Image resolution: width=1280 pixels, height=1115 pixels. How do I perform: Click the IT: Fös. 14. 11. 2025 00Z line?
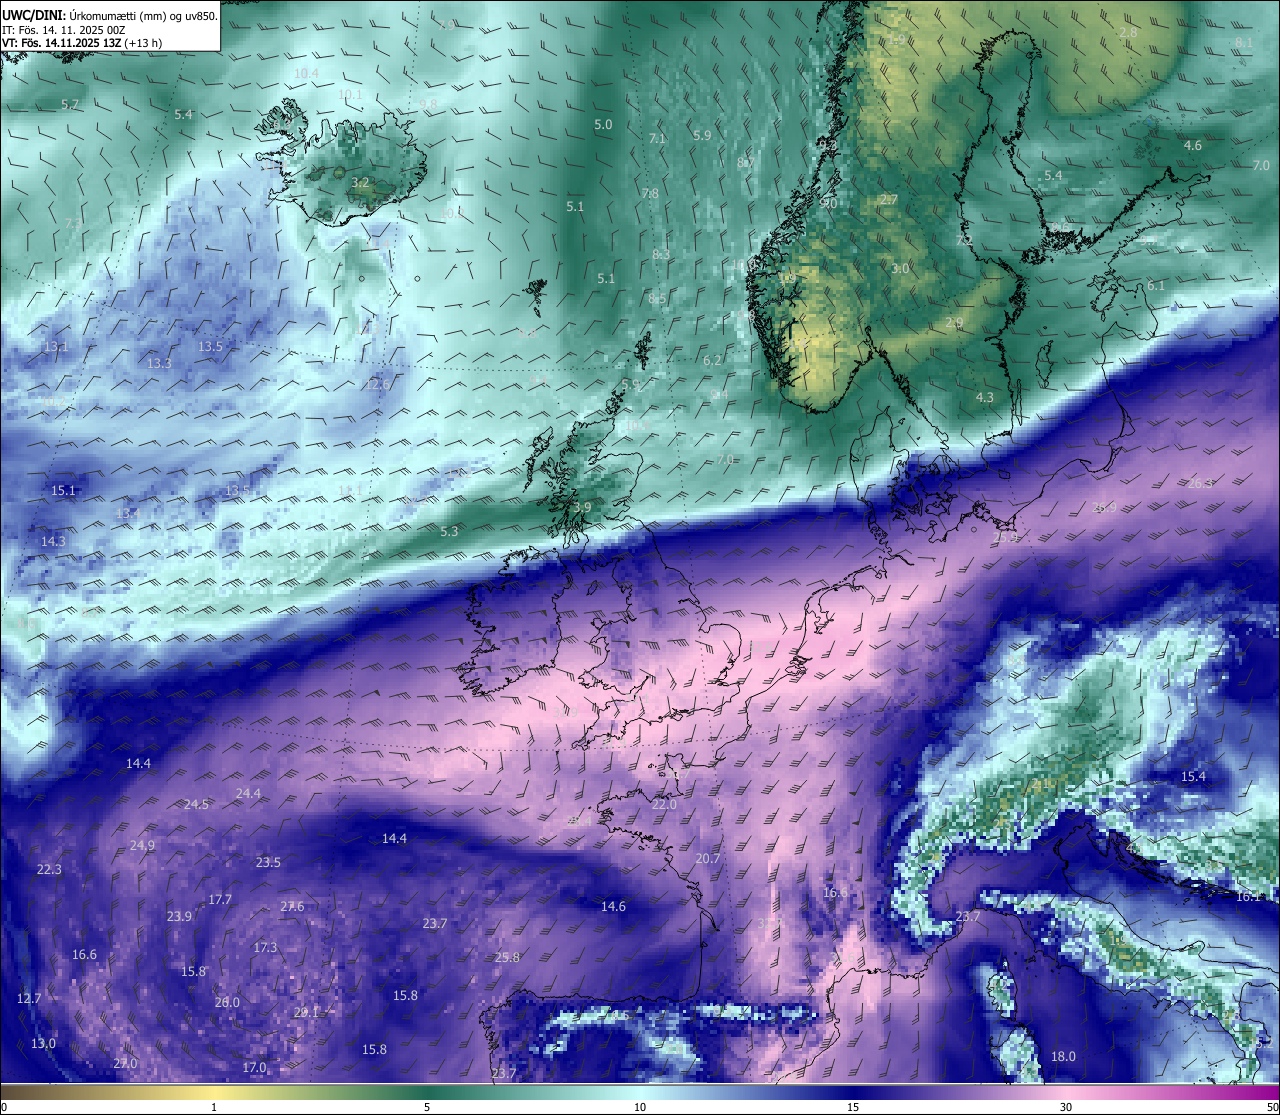(x=64, y=30)
